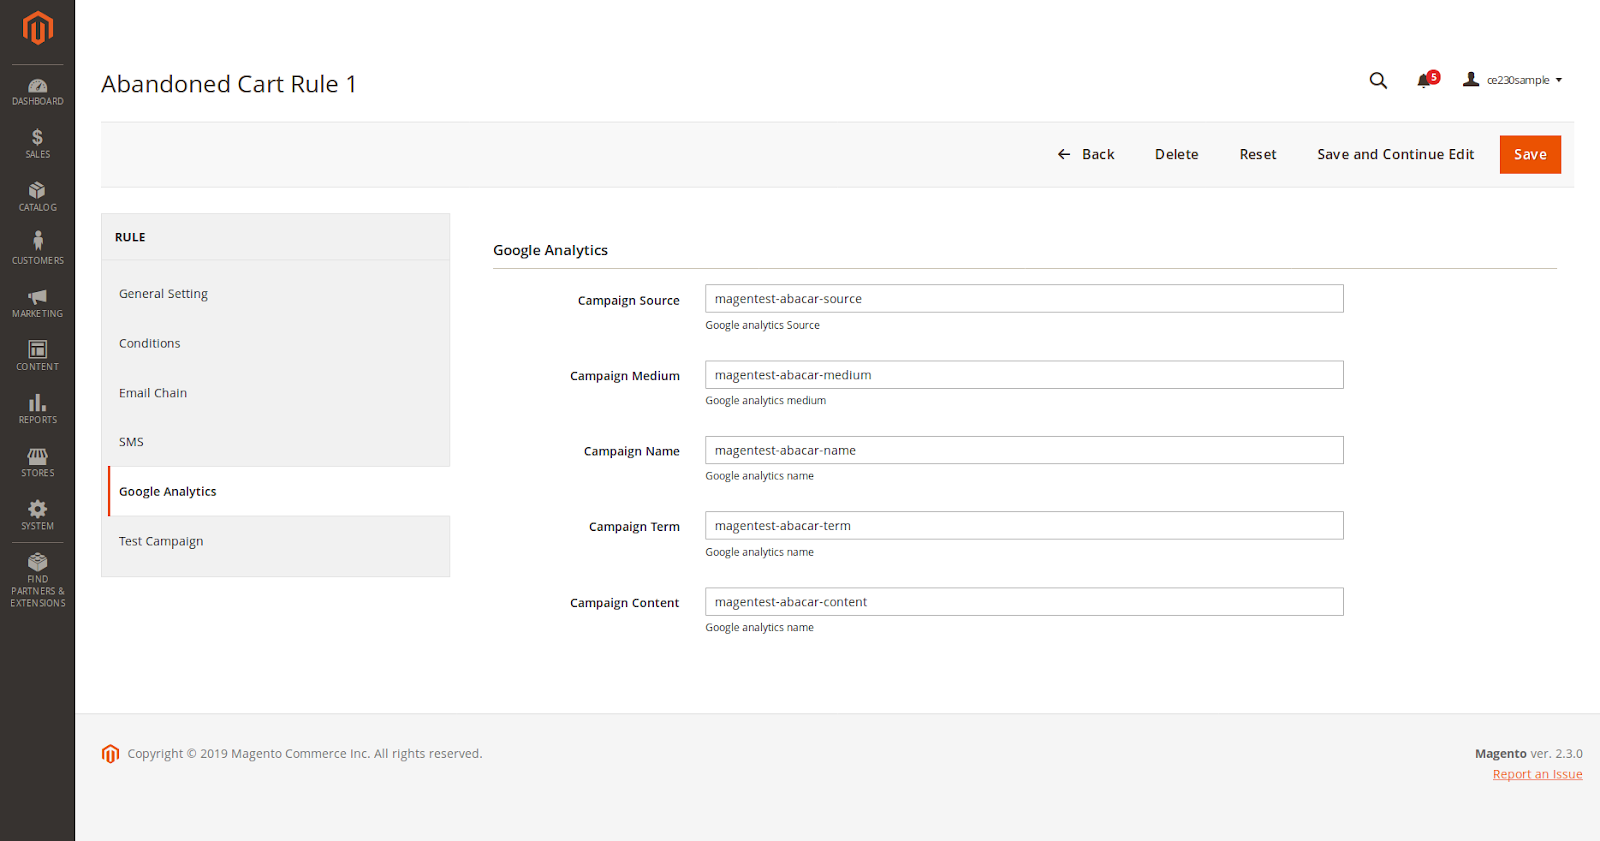Click the search magnifier icon
The width and height of the screenshot is (1600, 841).
[1378, 80]
